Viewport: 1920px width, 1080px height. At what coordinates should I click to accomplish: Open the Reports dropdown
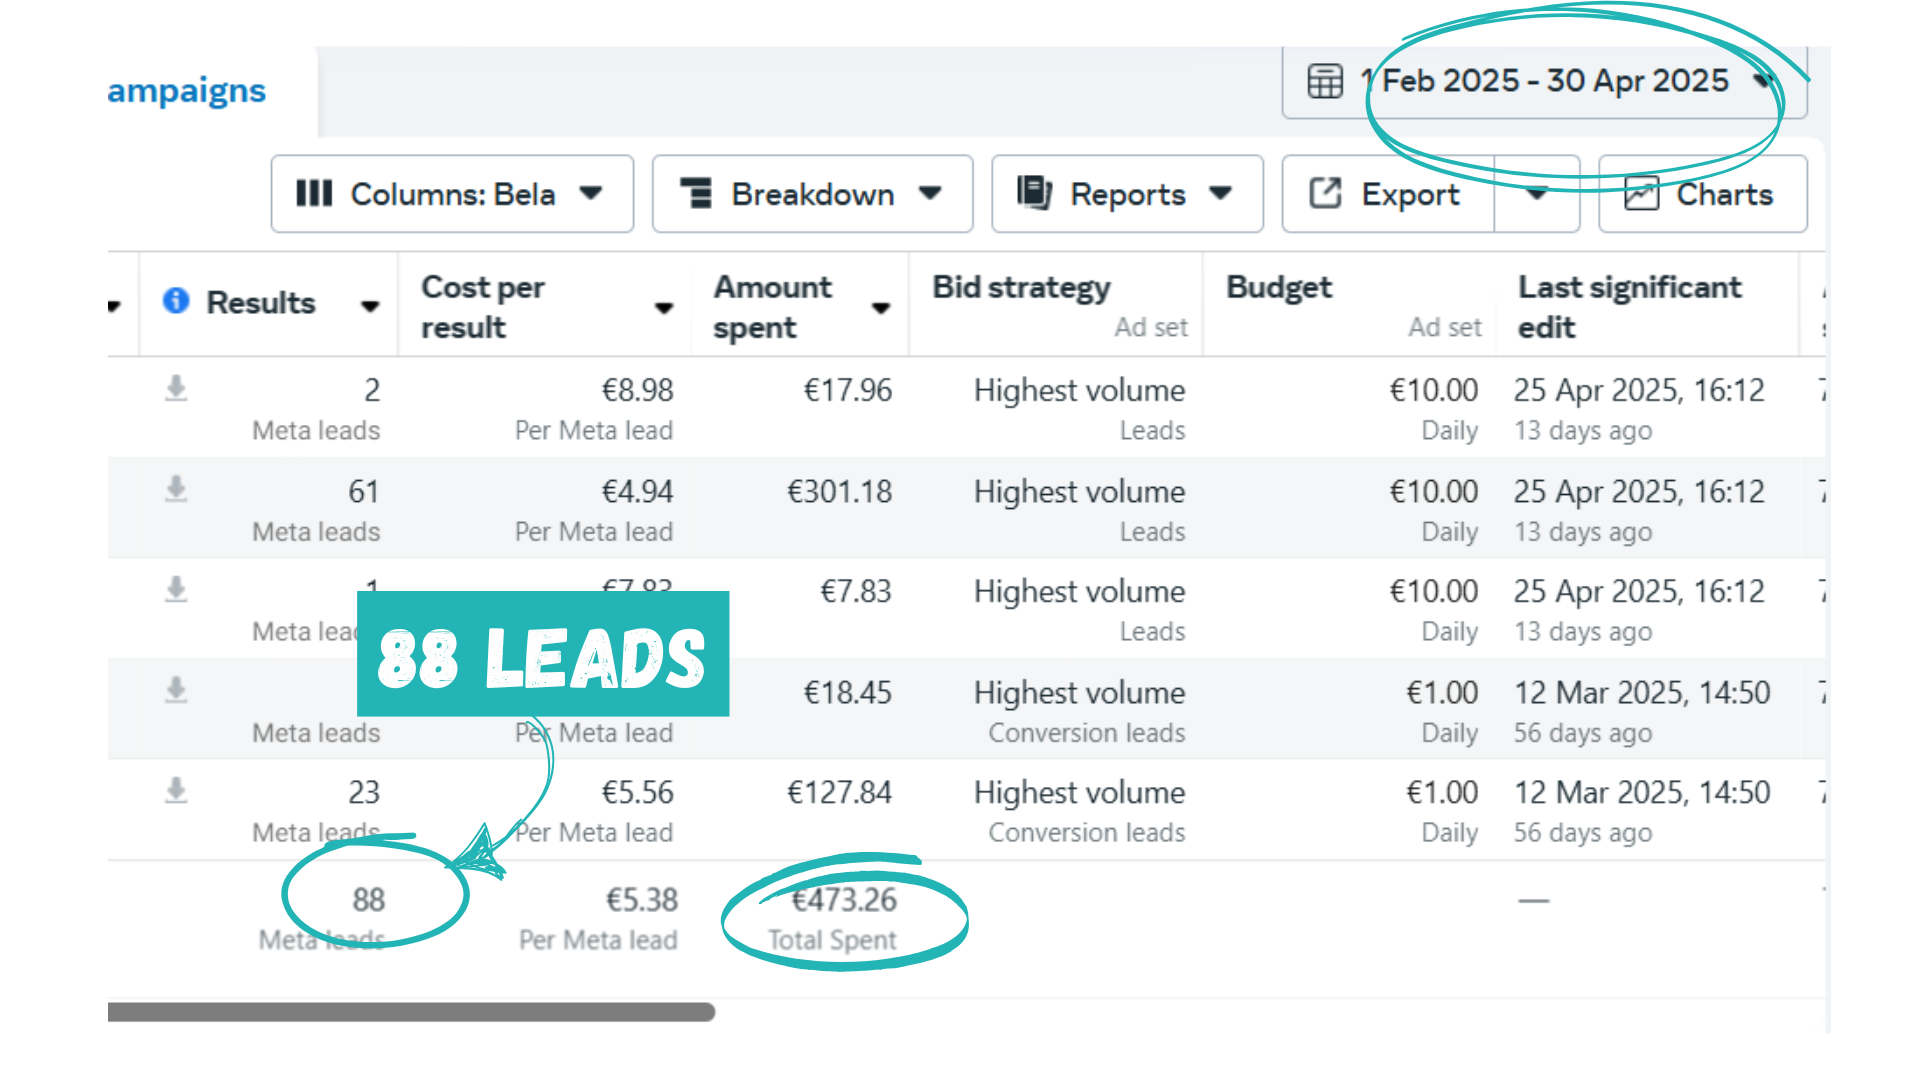coord(1126,194)
